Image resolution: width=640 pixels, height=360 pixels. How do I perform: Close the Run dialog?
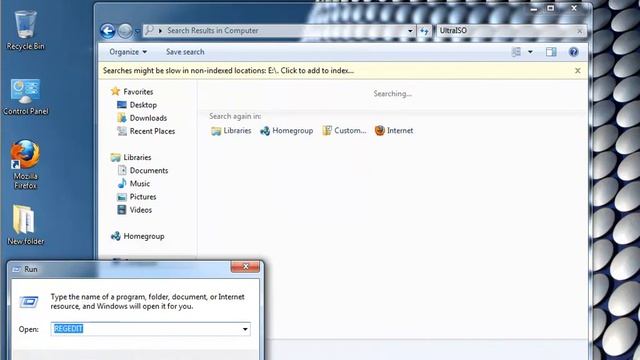245,267
